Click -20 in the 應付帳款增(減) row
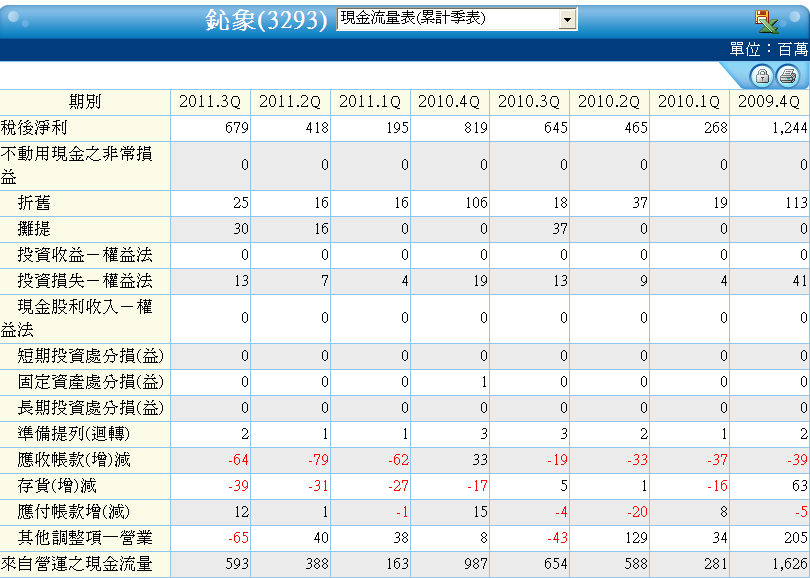The image size is (810, 578). coord(637,512)
